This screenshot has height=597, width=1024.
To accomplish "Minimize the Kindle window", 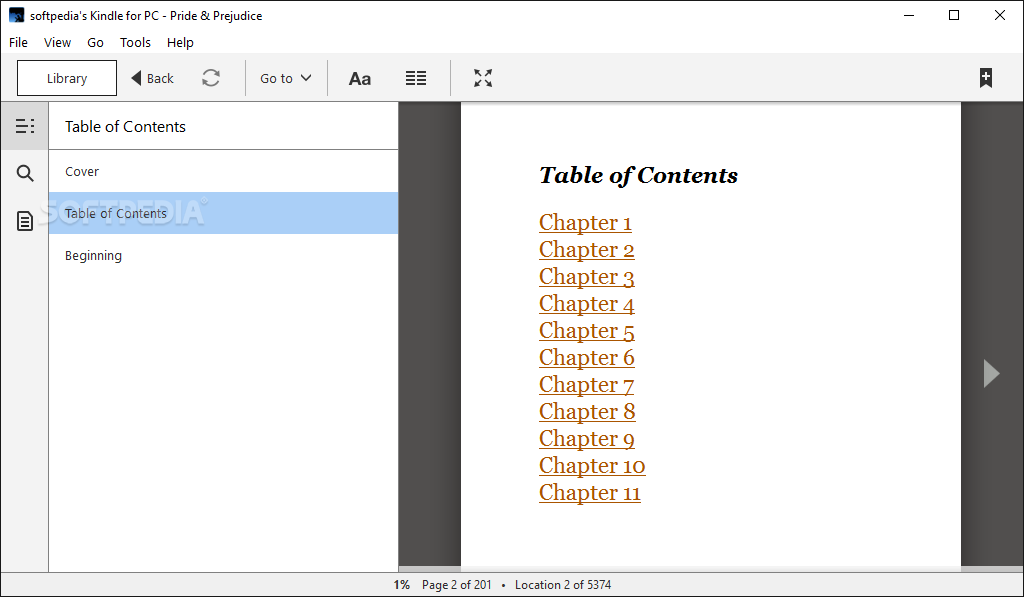I will [908, 15].
